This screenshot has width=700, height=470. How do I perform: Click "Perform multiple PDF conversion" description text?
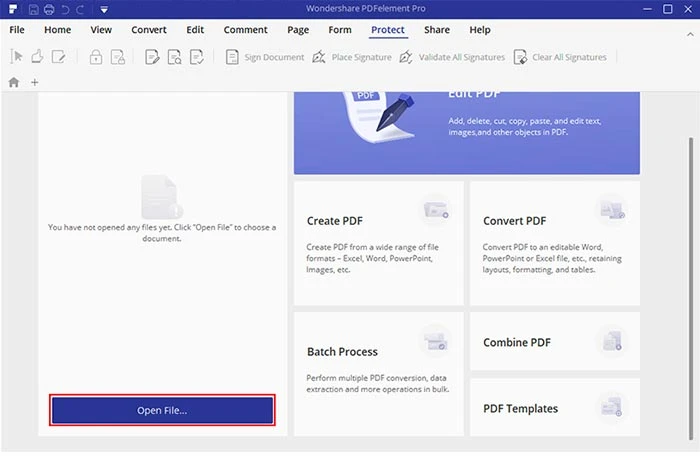pos(377,383)
